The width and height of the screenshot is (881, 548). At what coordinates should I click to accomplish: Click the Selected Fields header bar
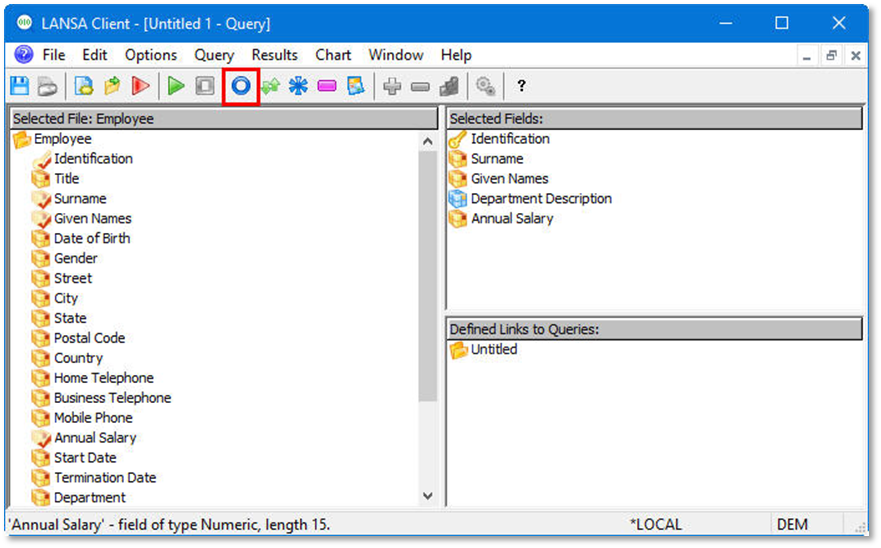[655, 119]
